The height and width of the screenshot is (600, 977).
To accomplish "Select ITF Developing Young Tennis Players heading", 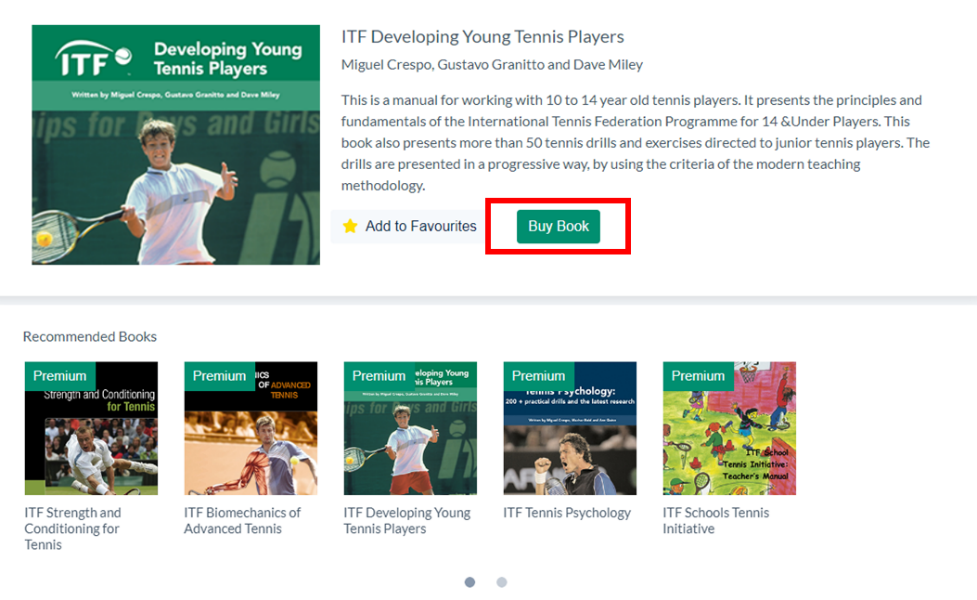I will (x=482, y=37).
